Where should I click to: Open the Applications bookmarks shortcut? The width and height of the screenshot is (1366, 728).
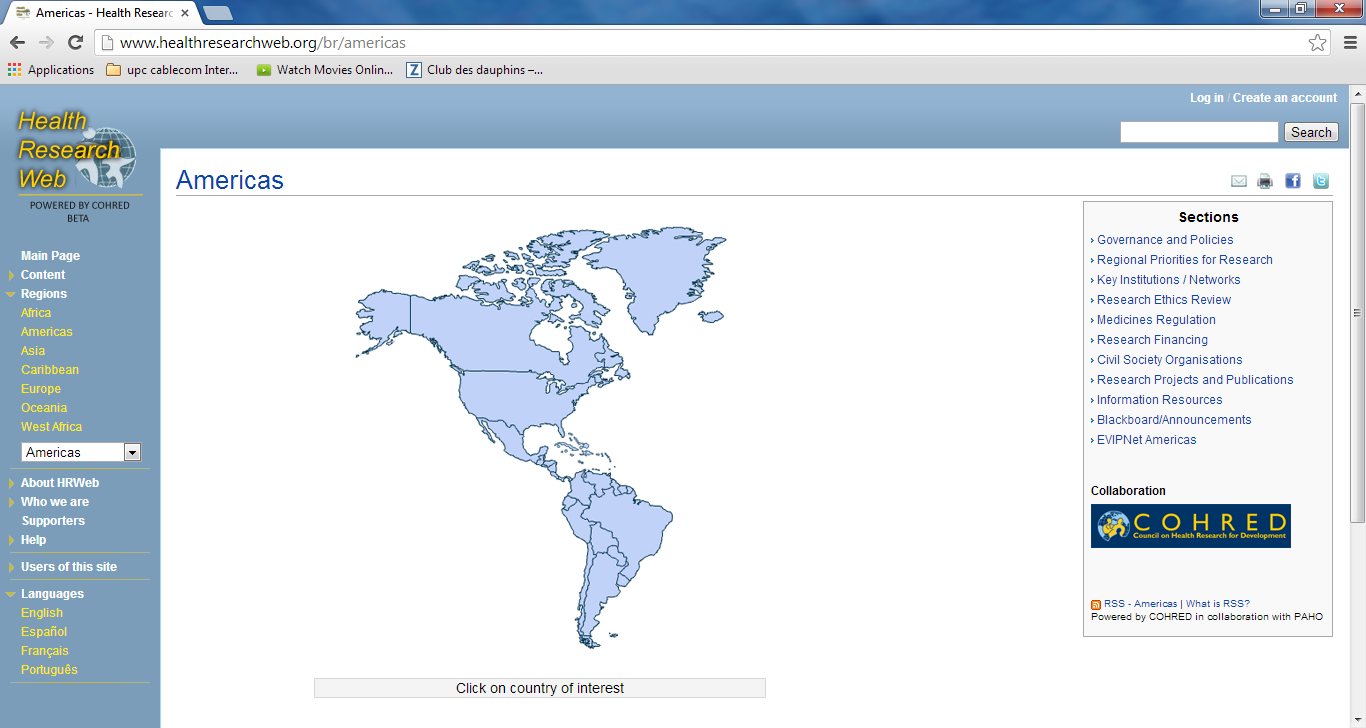tap(51, 70)
